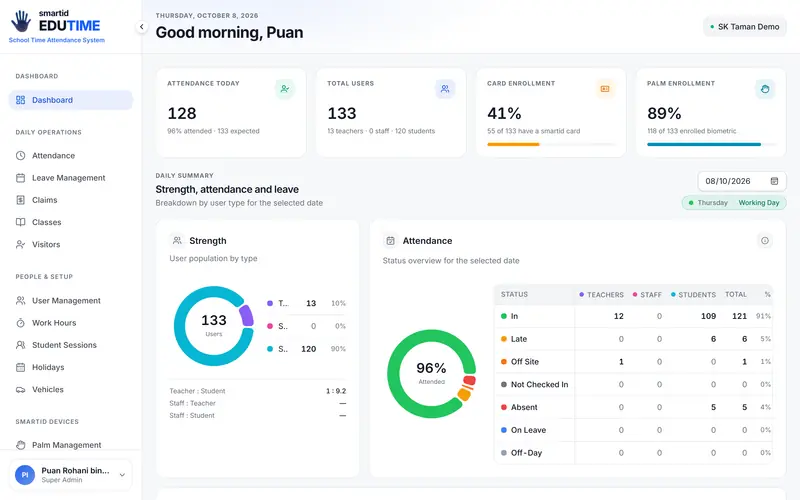The width and height of the screenshot is (800, 500).
Task: Click the Total Users people icon
Action: tap(445, 89)
